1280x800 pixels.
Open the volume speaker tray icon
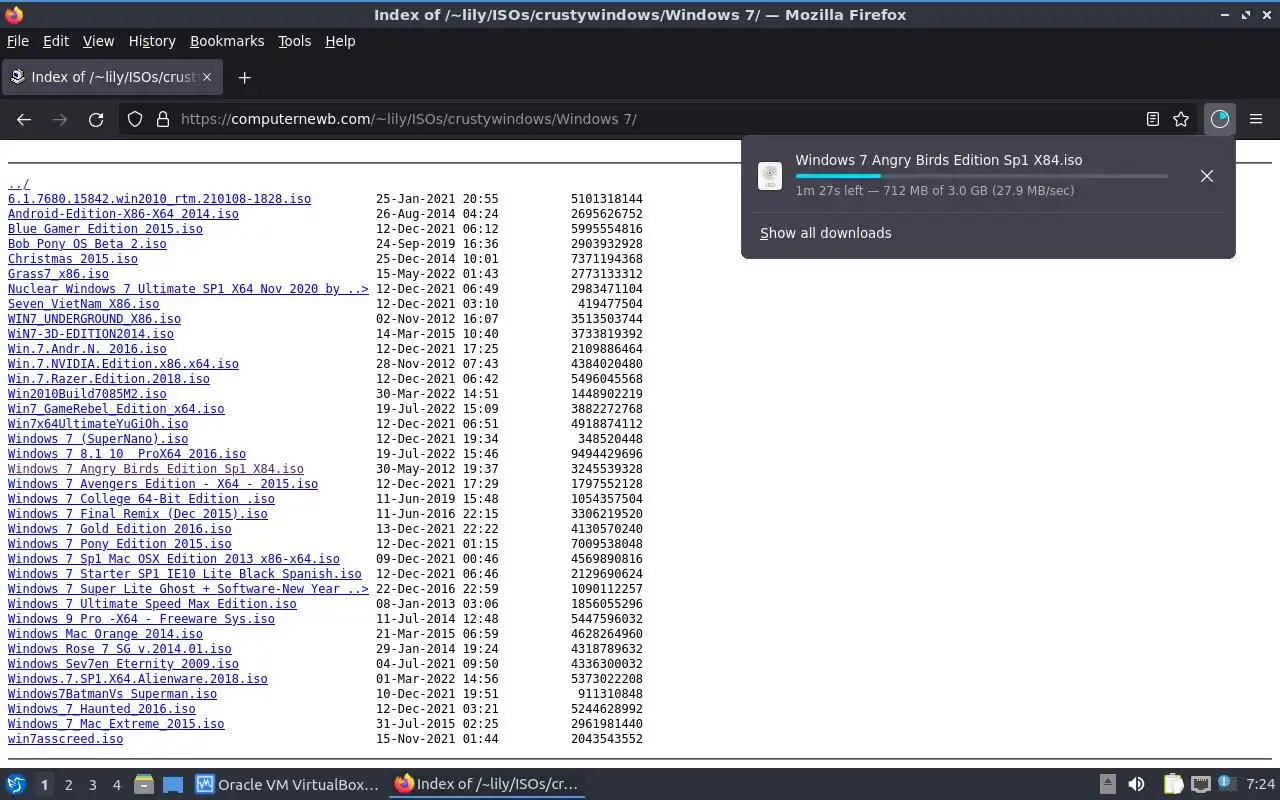[x=1136, y=785]
